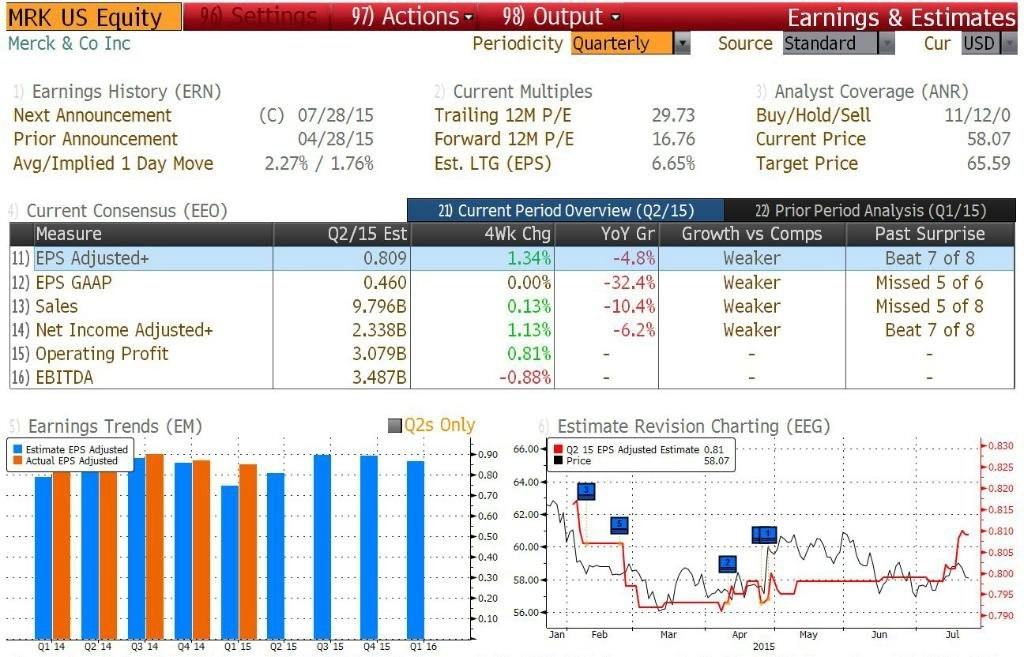1024x657 pixels.
Task: Click the Trailing 12M P/E value 29.73
Action: (673, 116)
